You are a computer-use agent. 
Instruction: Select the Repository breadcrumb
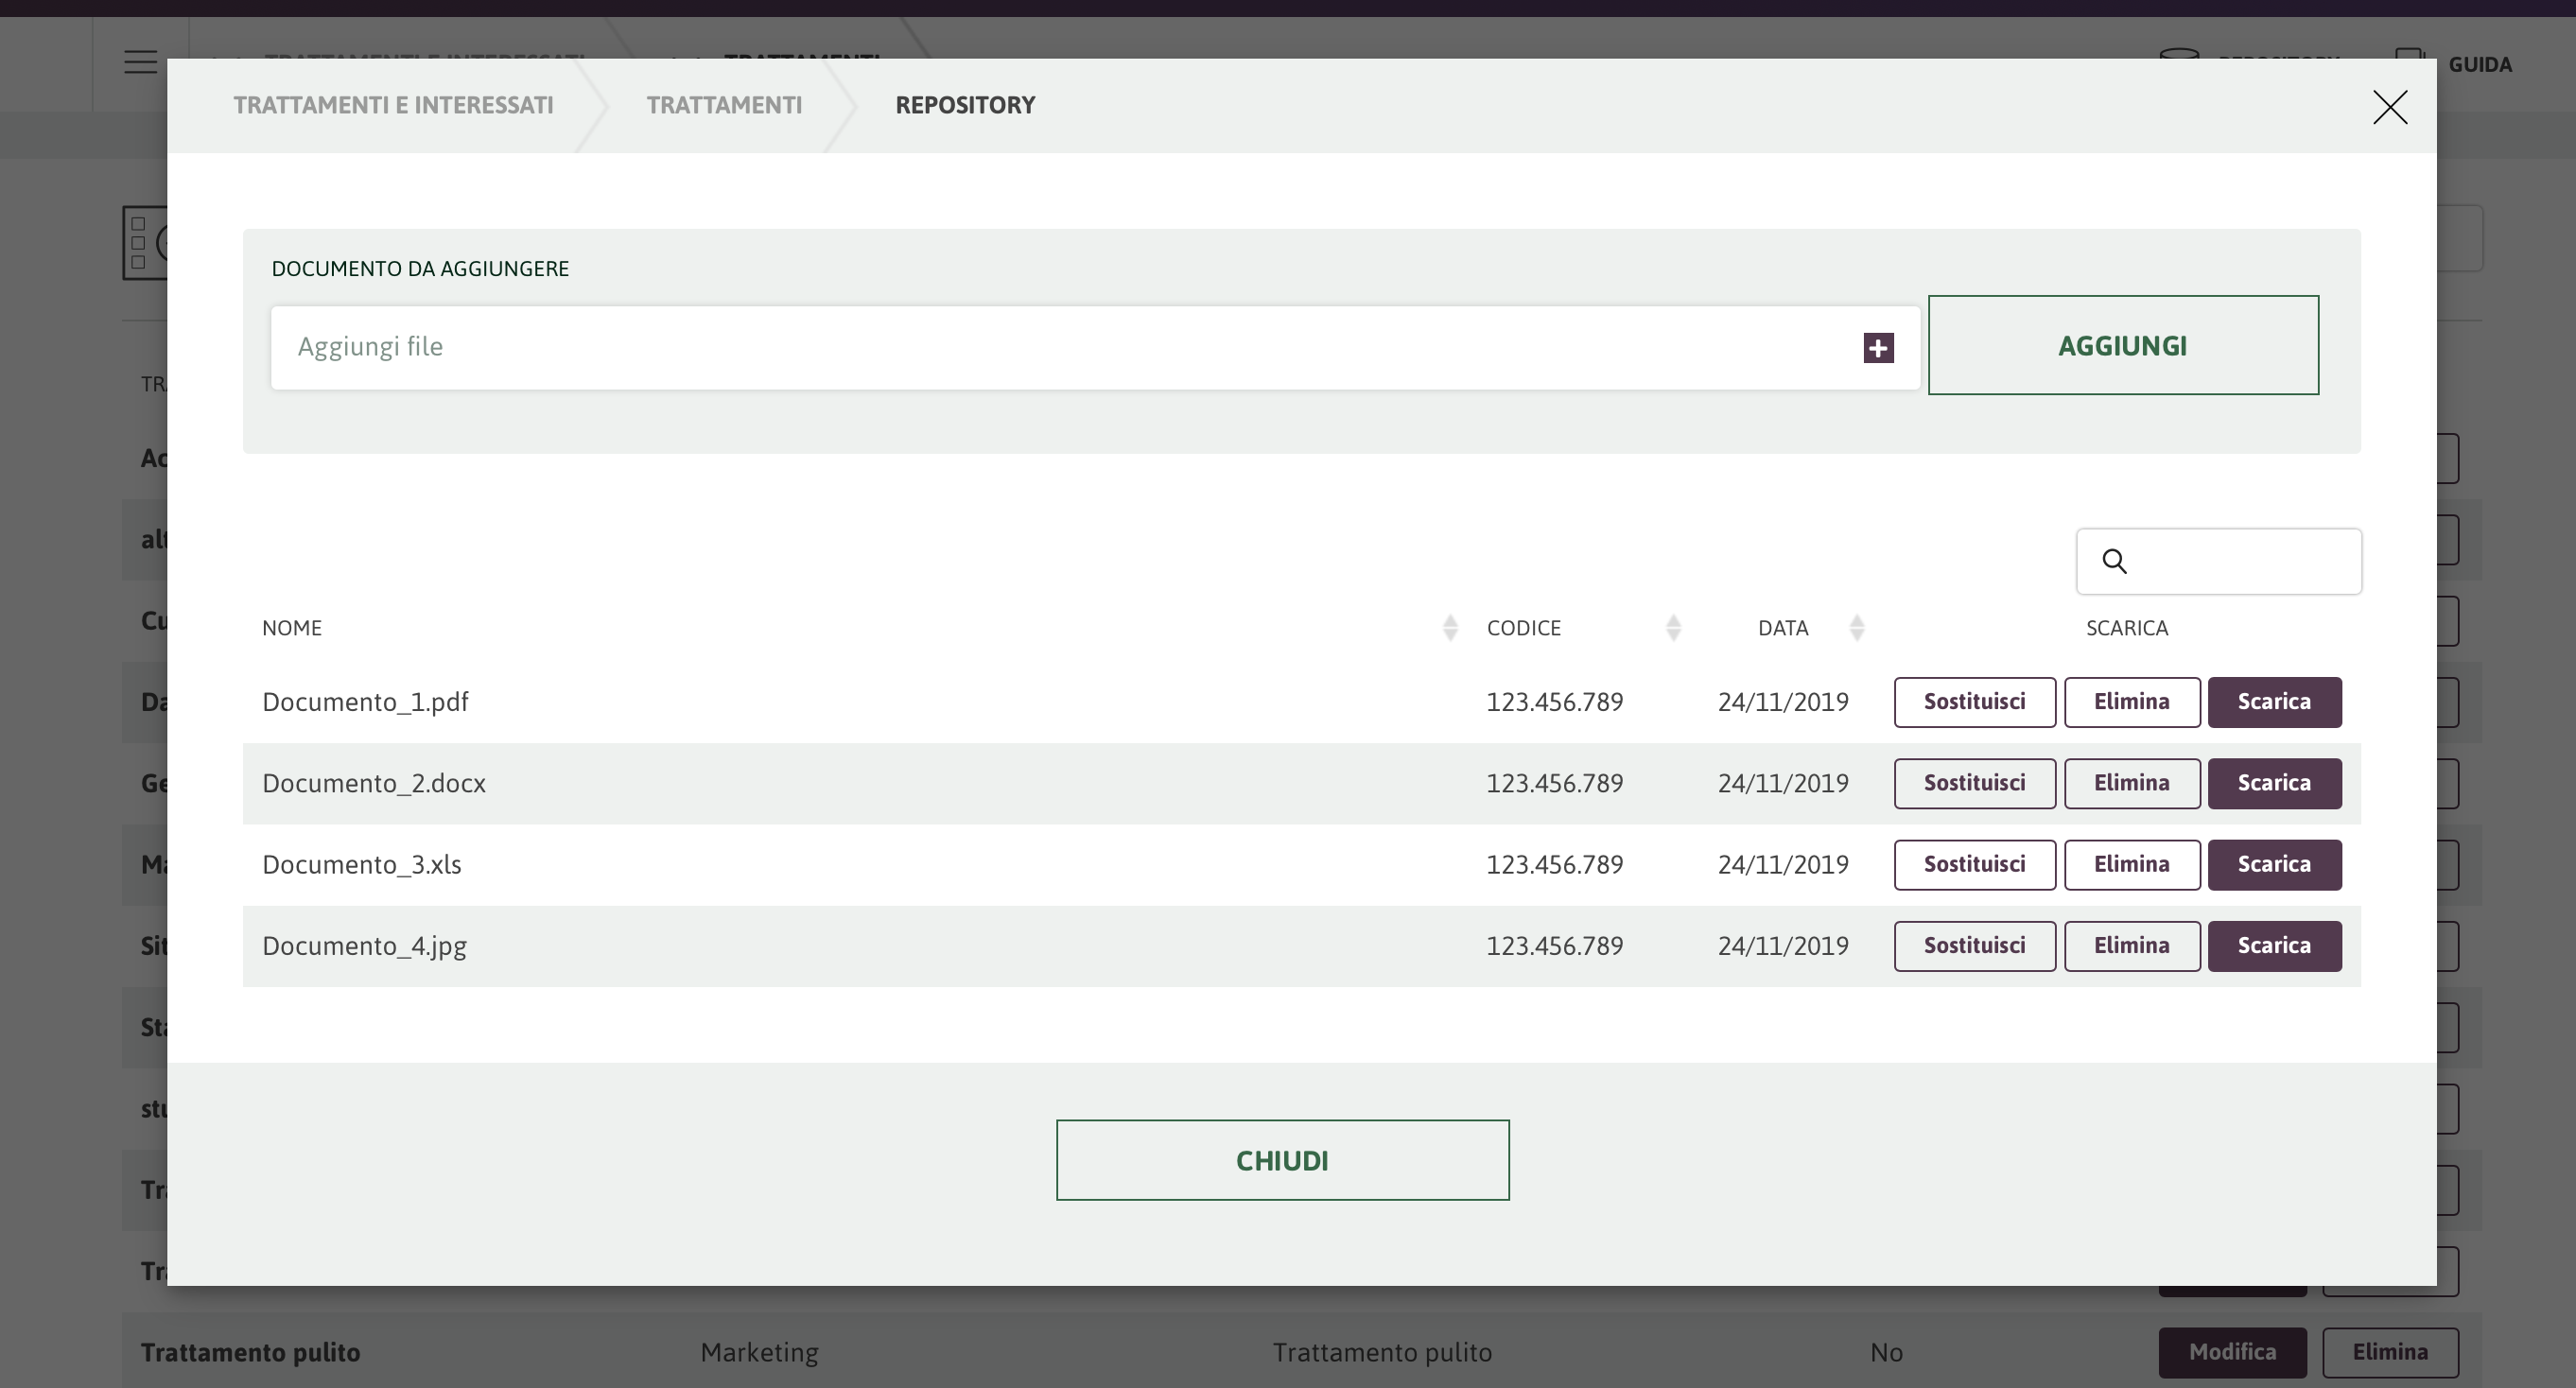point(965,105)
